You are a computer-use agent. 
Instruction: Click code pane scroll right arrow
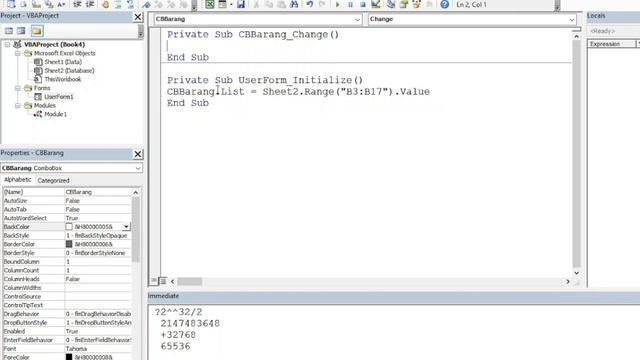pyautogui.click(x=568, y=282)
